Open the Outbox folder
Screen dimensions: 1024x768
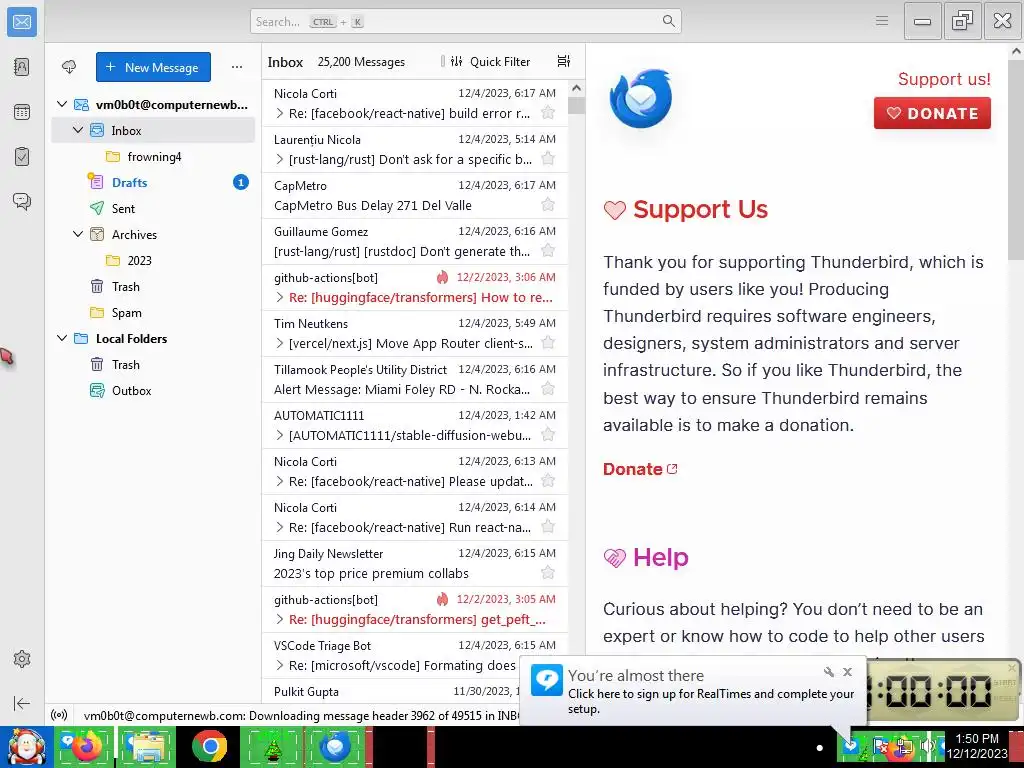153,391
